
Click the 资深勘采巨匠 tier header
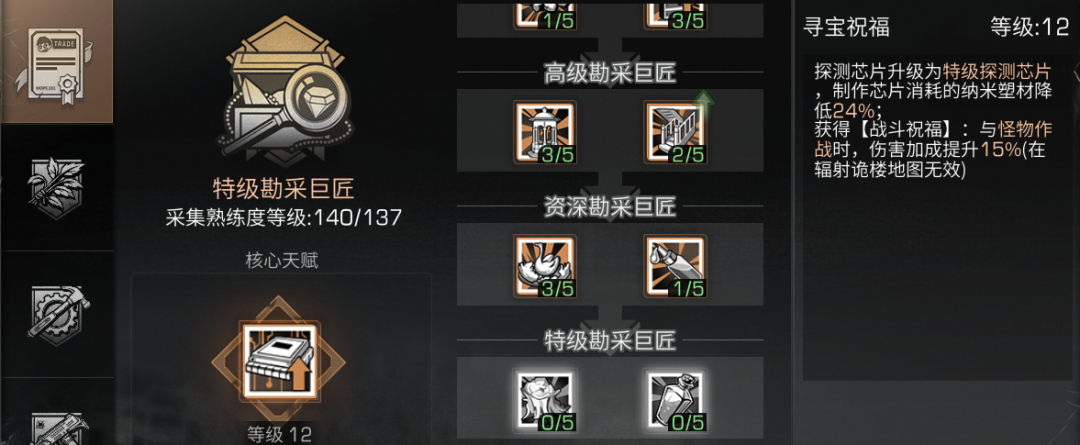[610, 206]
